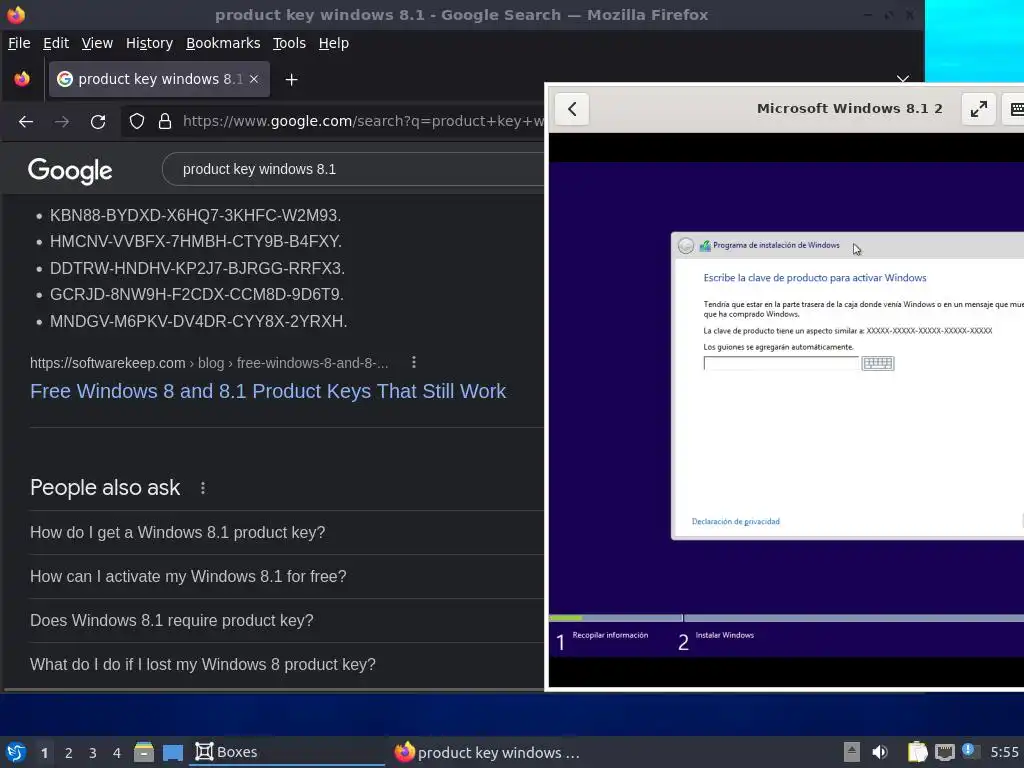Switch to workspace 4
The width and height of the screenshot is (1024, 768).
(117, 753)
